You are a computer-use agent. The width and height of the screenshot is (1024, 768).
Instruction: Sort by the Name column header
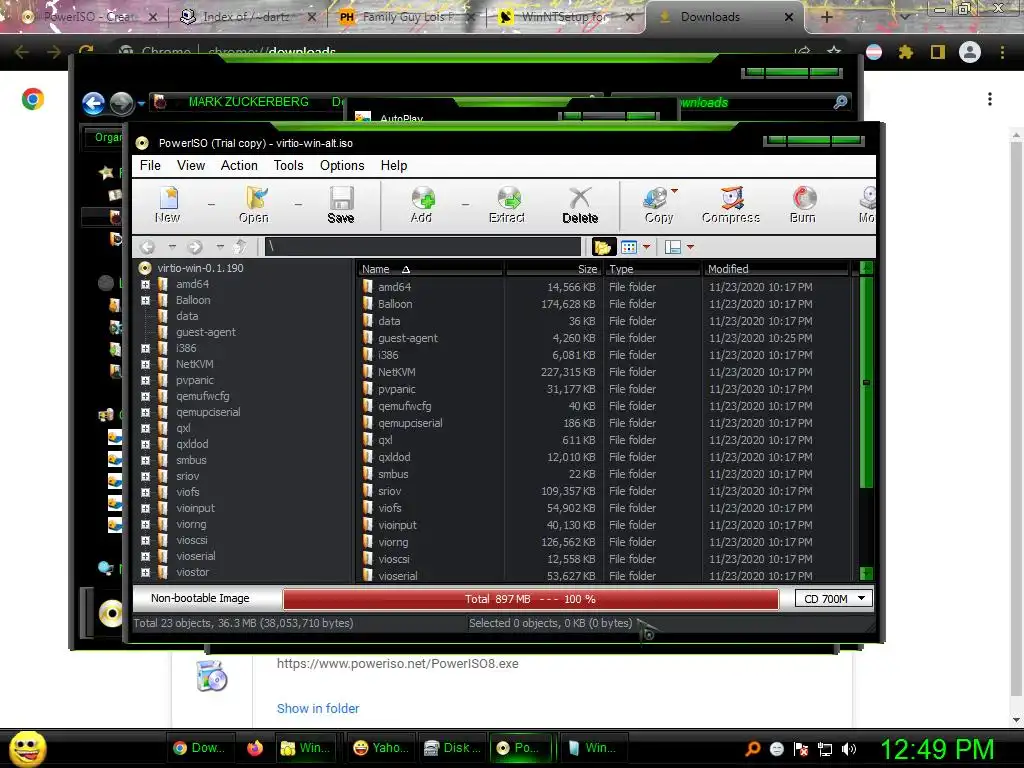[430, 269]
